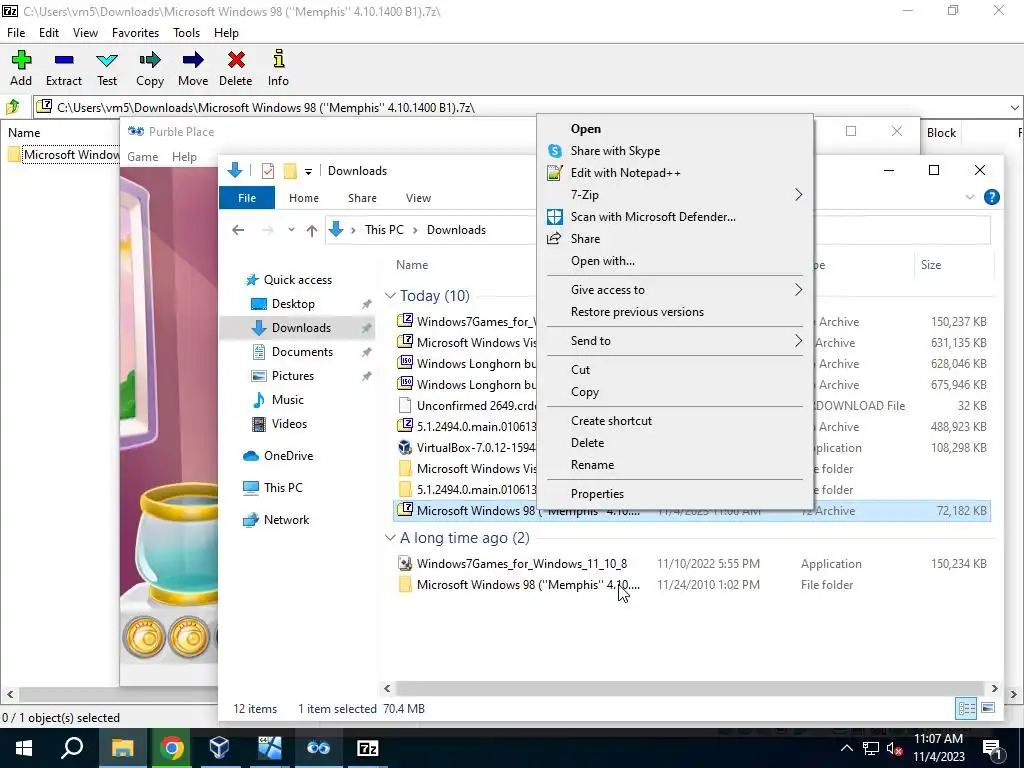
Task: Choose Copy in the context menu
Action: pyautogui.click(x=675, y=392)
